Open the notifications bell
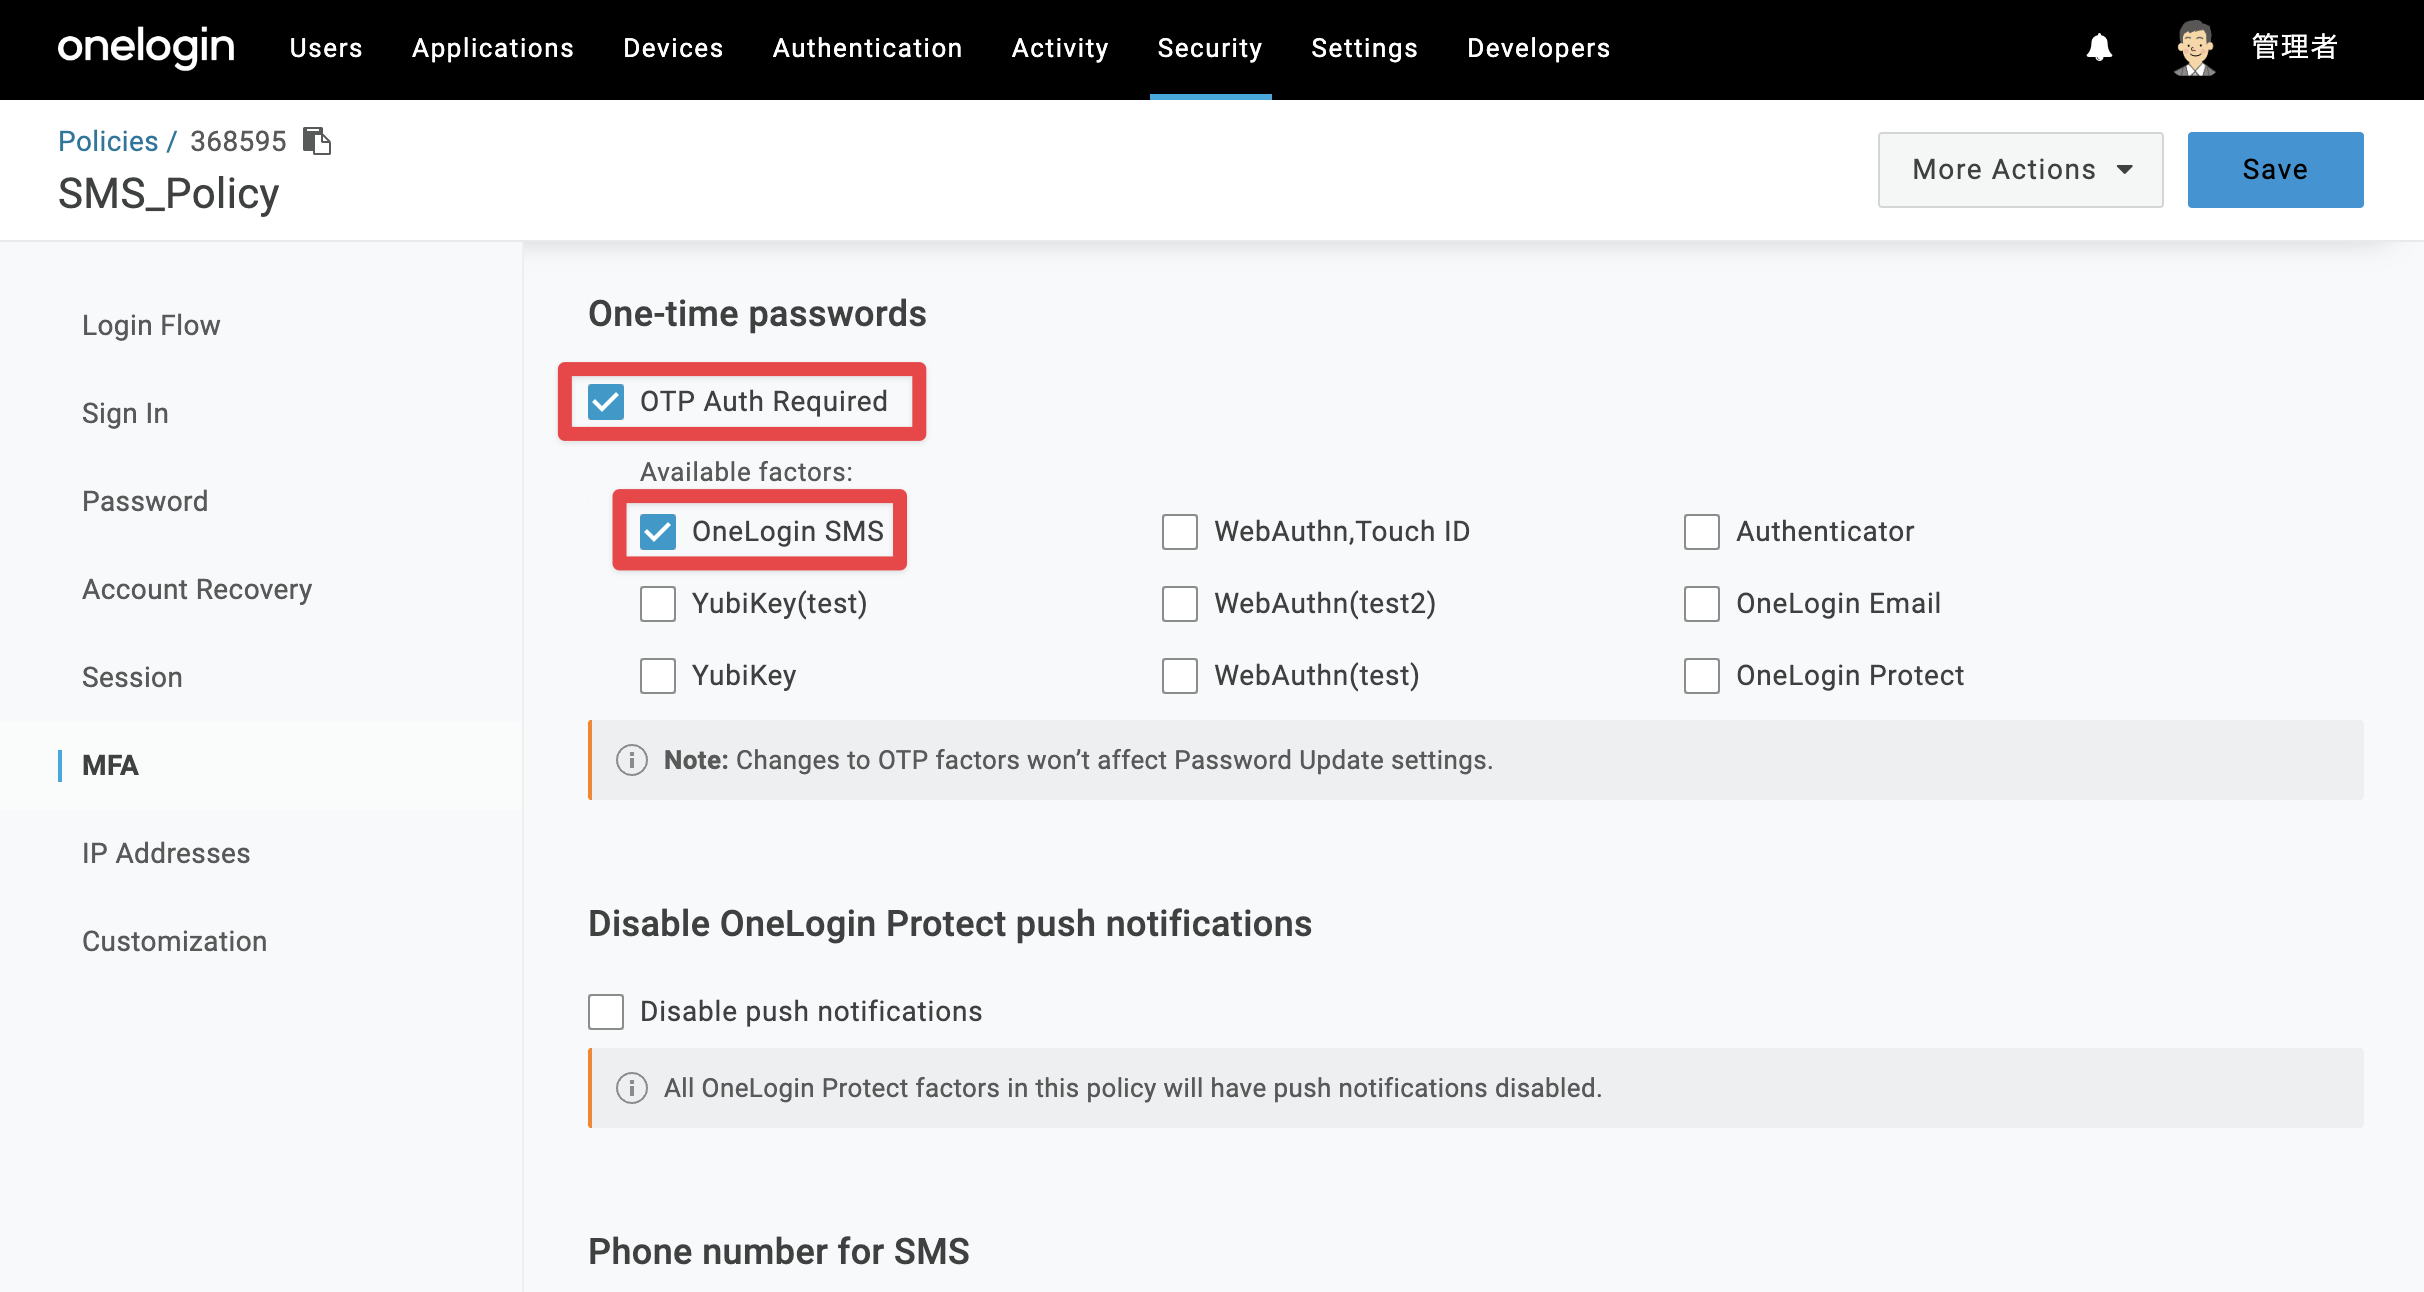This screenshot has height=1292, width=2424. 2099,47
